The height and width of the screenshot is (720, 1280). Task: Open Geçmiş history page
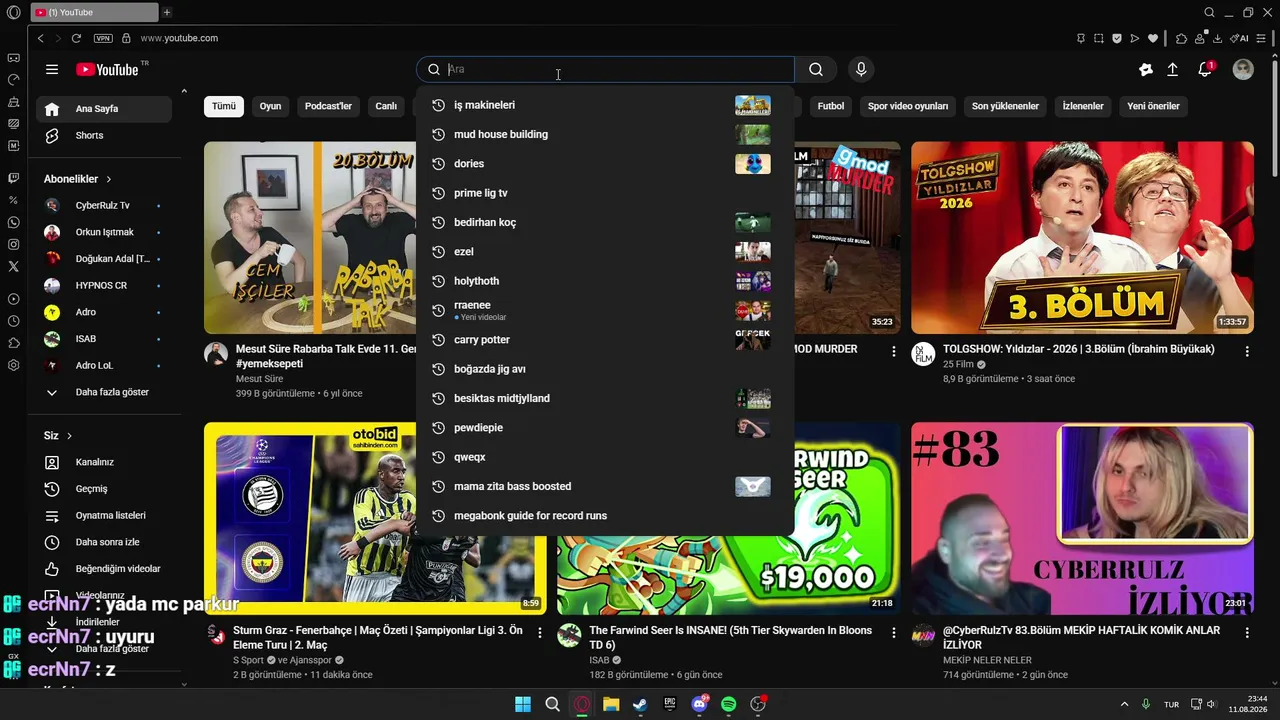[104, 489]
